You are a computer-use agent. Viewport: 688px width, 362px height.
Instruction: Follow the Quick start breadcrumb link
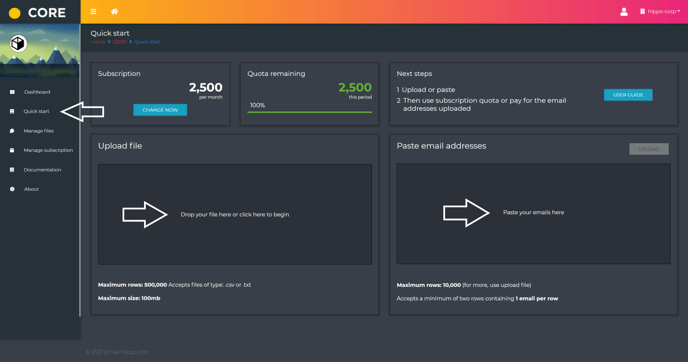pos(147,42)
